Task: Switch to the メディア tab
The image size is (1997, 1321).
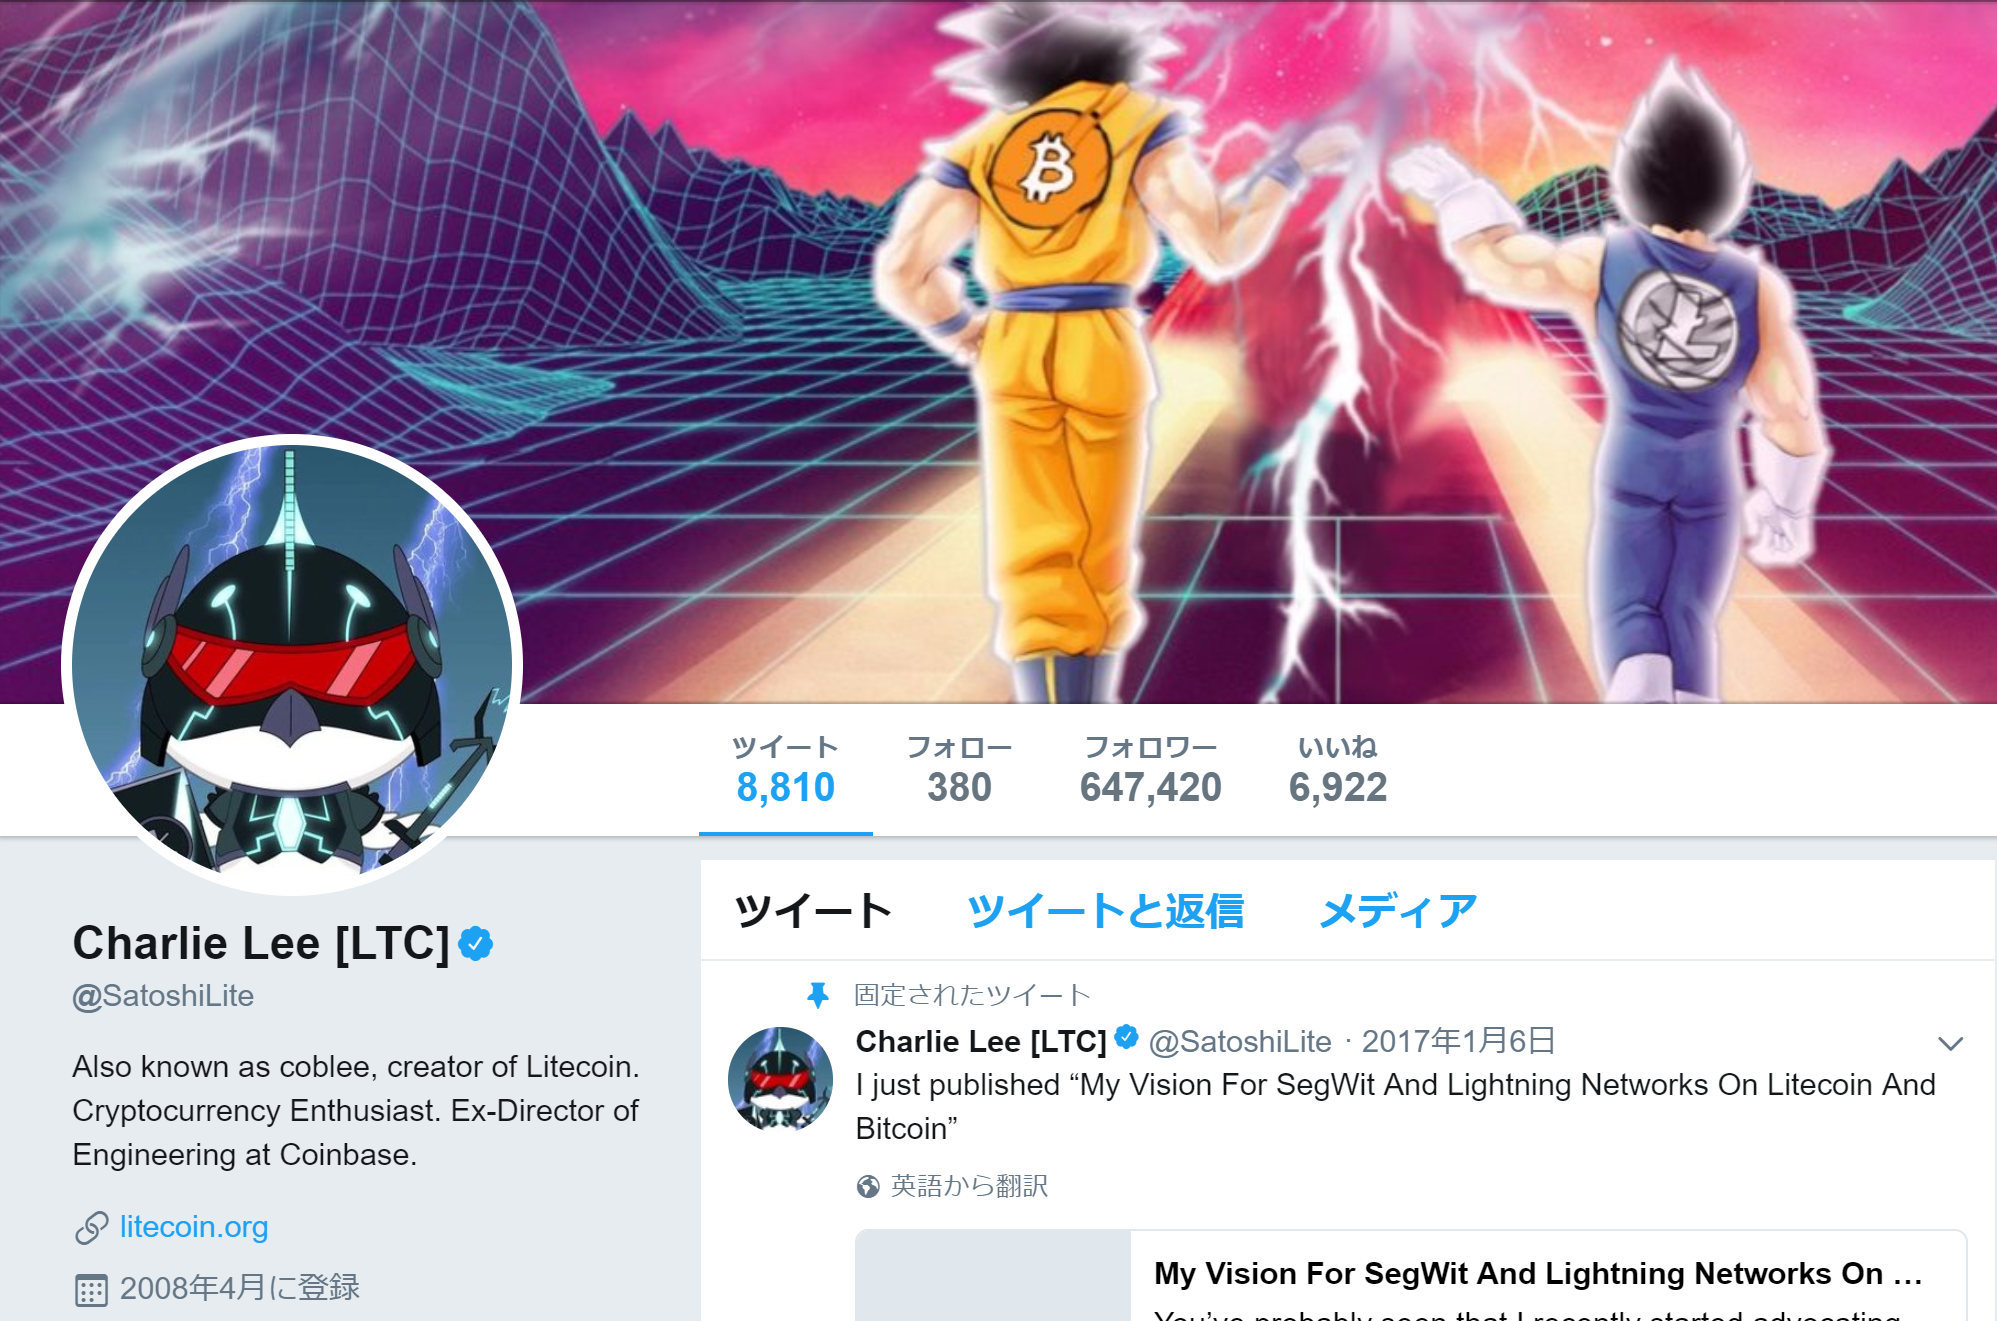Action: 1398,911
